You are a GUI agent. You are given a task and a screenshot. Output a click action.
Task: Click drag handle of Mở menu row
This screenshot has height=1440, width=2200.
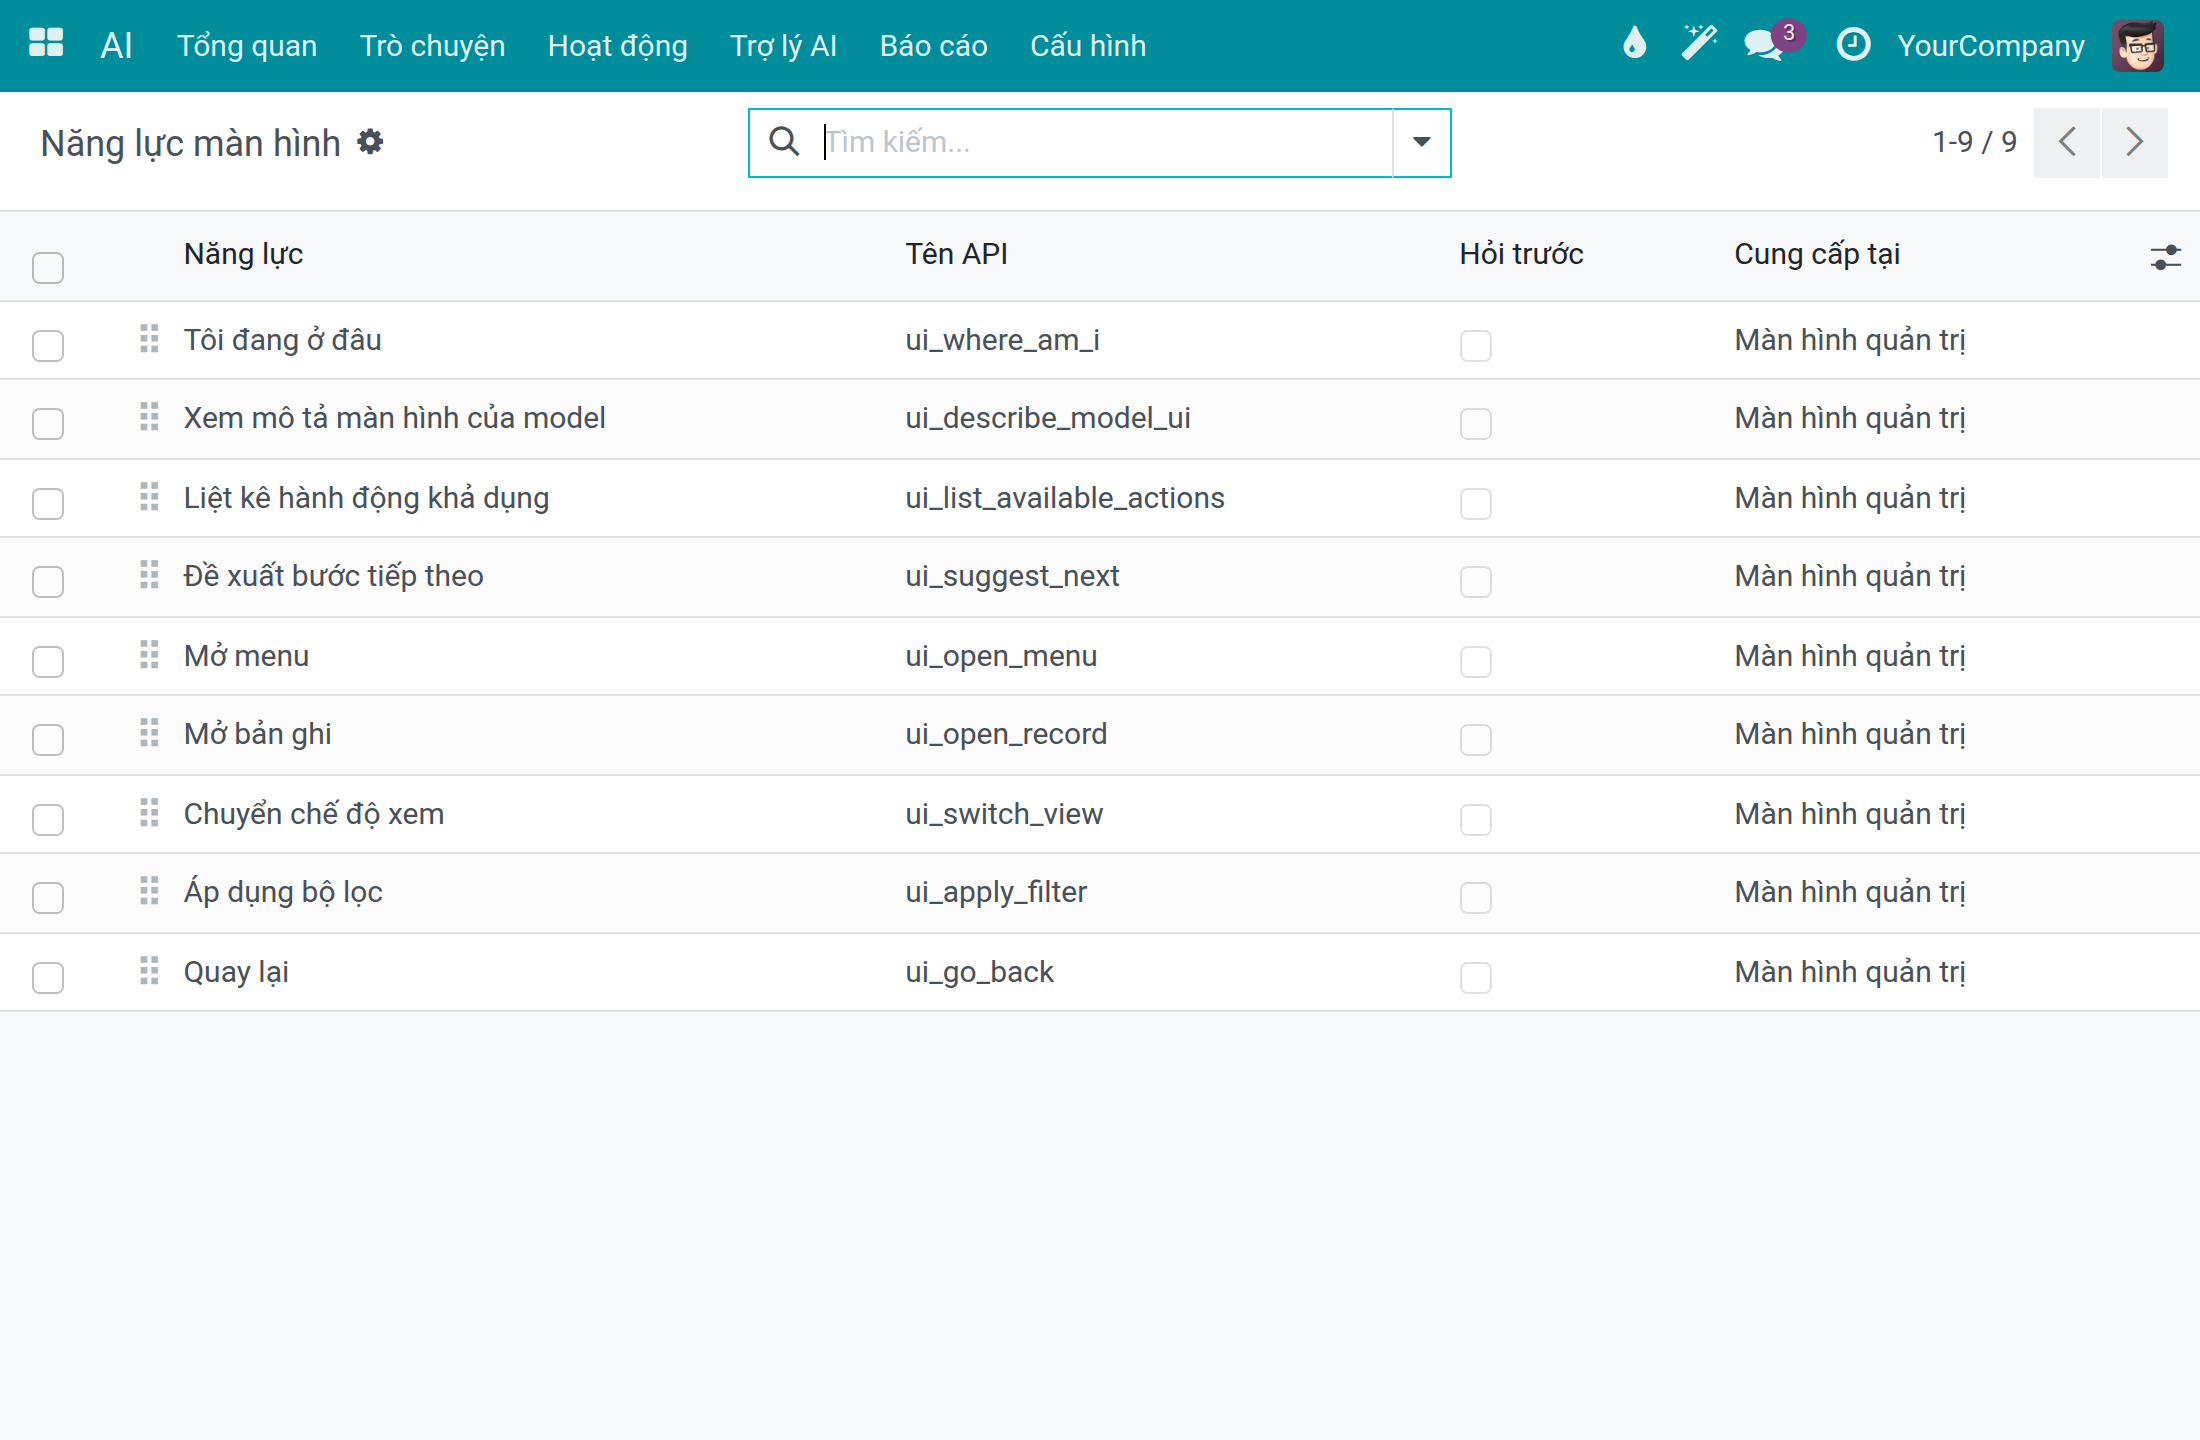(x=149, y=655)
